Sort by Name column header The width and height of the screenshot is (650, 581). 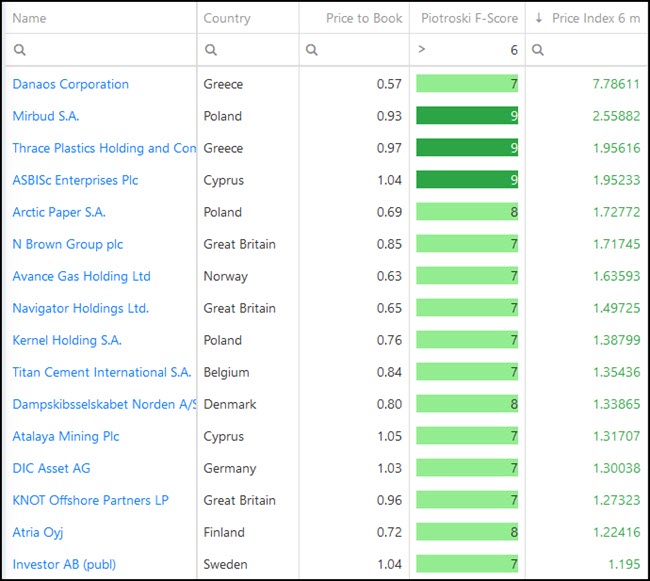29,18
